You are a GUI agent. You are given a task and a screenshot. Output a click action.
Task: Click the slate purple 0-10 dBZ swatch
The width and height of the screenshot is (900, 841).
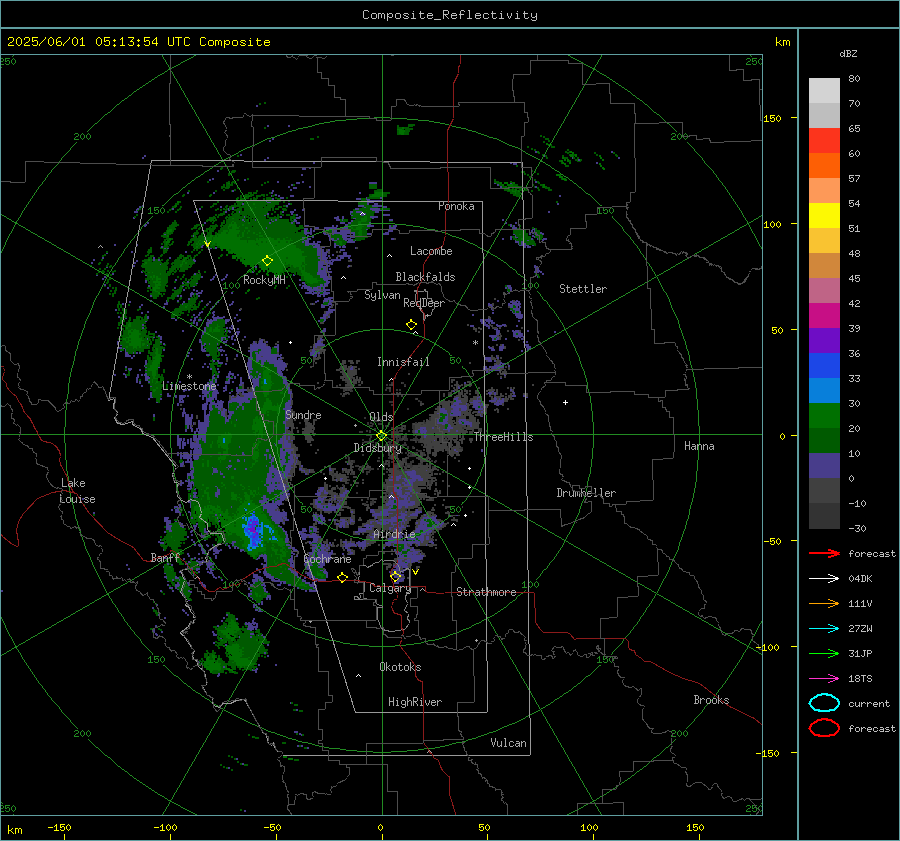[824, 466]
